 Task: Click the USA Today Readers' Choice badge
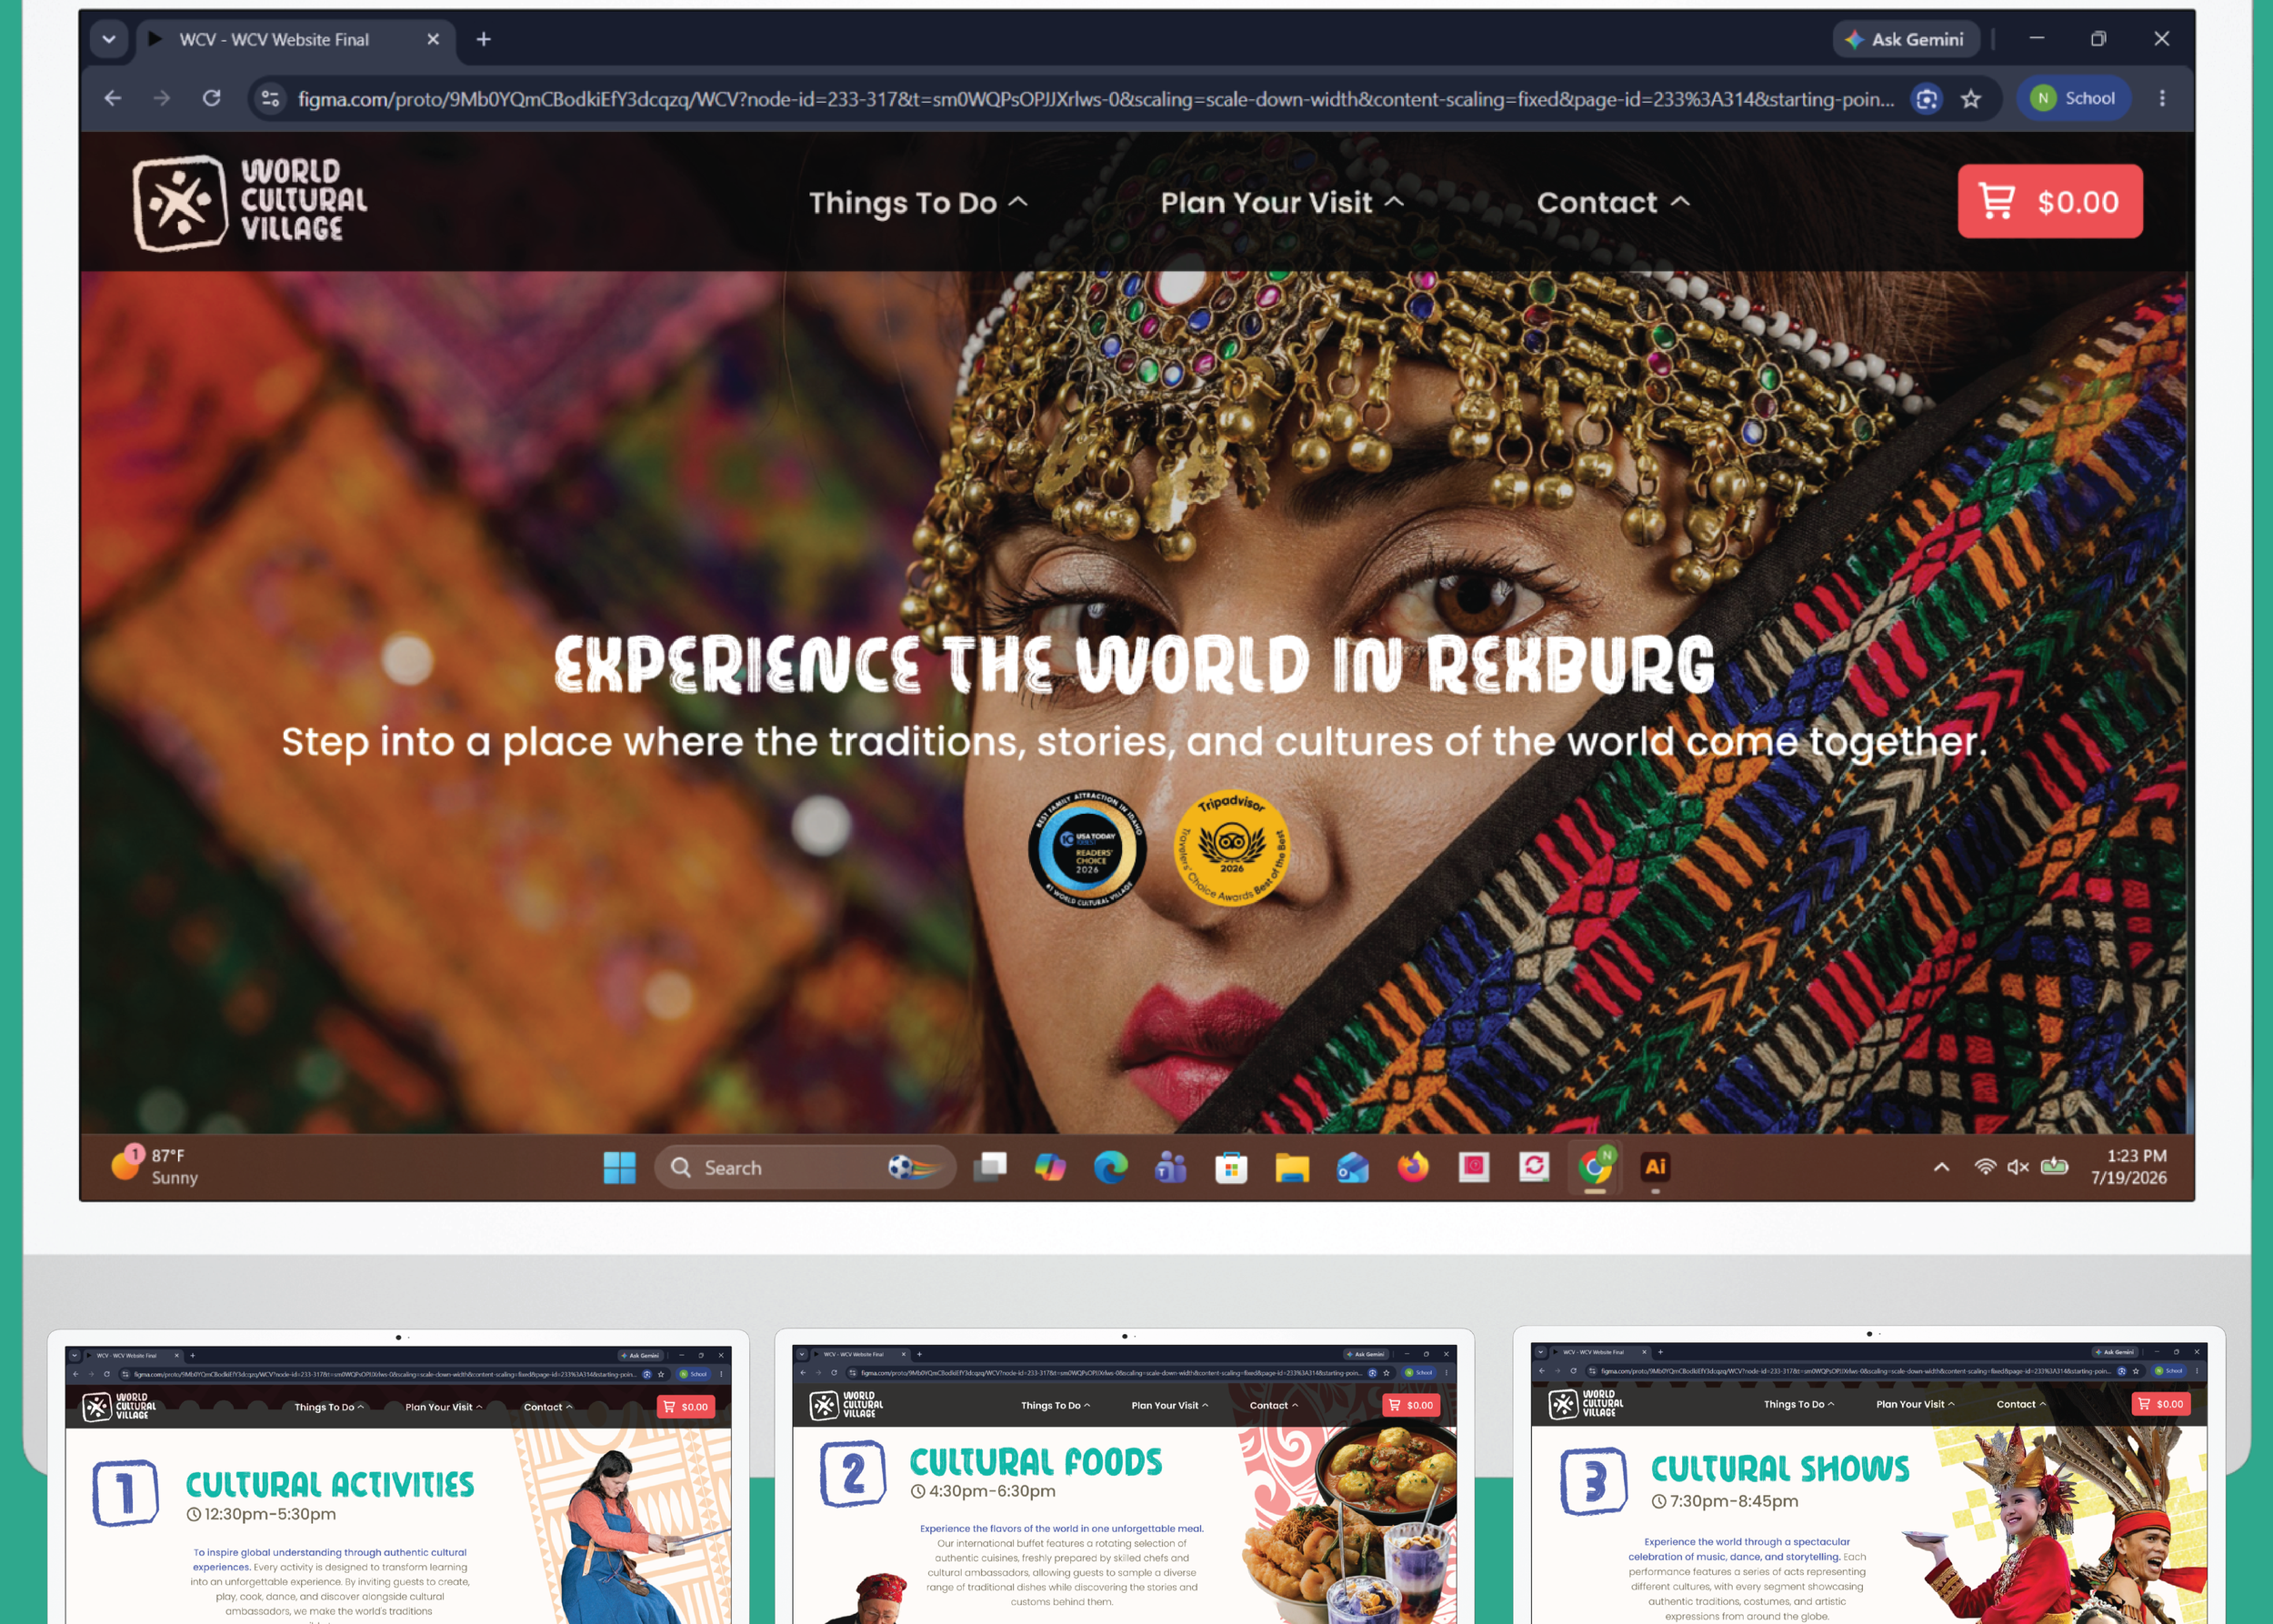1087,850
